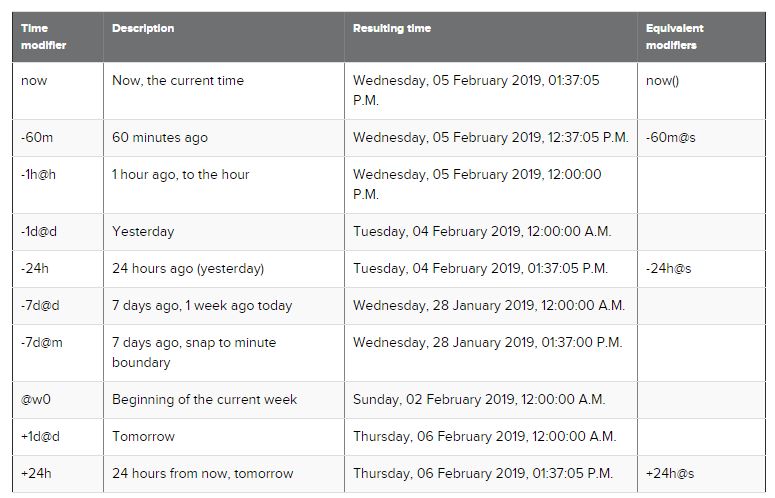Click the "1 hour ago, to the hour" description
The image size is (775, 498).
click(181, 175)
